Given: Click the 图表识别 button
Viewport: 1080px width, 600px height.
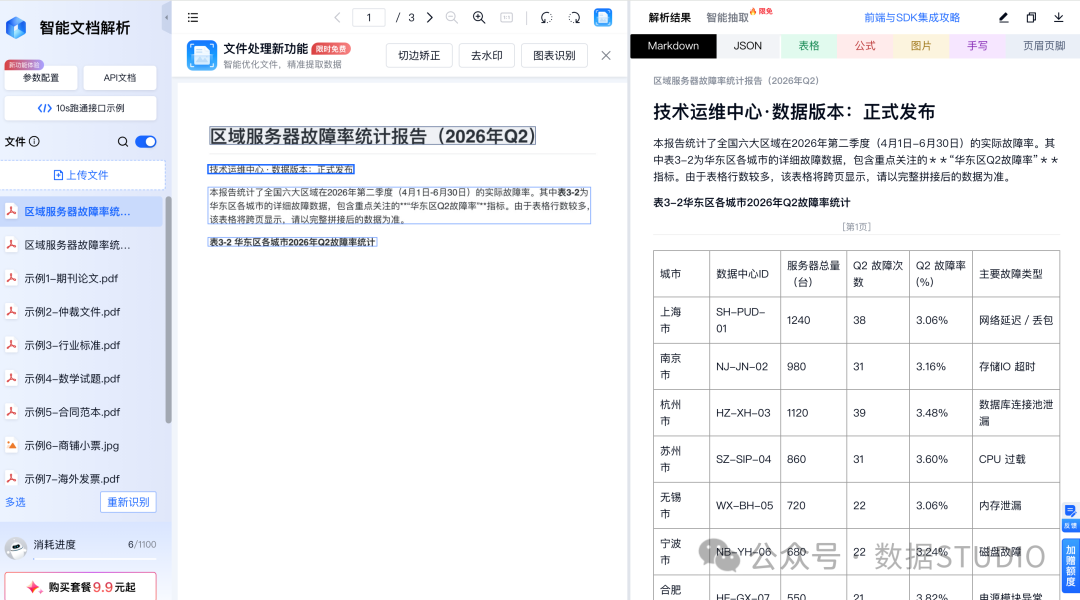Looking at the screenshot, I should coord(554,55).
